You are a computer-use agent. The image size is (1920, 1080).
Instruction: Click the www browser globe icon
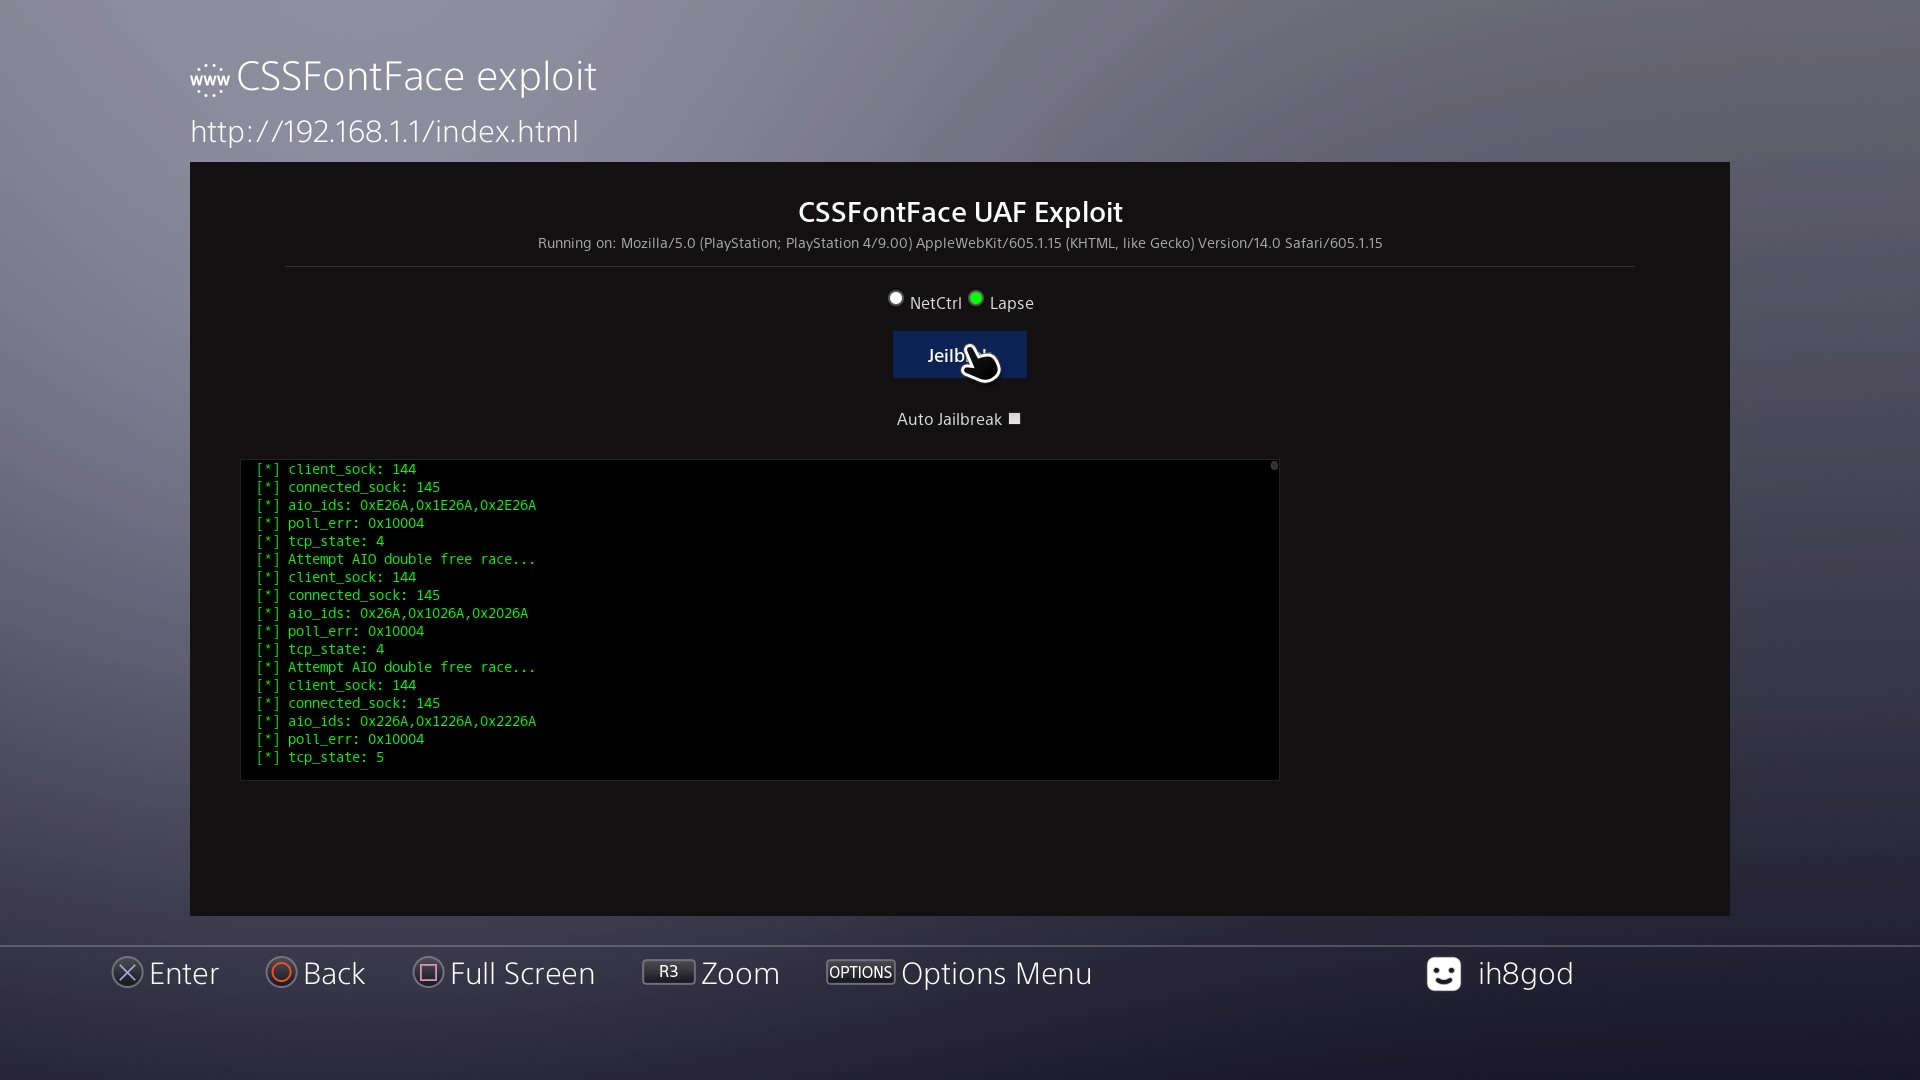[x=210, y=79]
